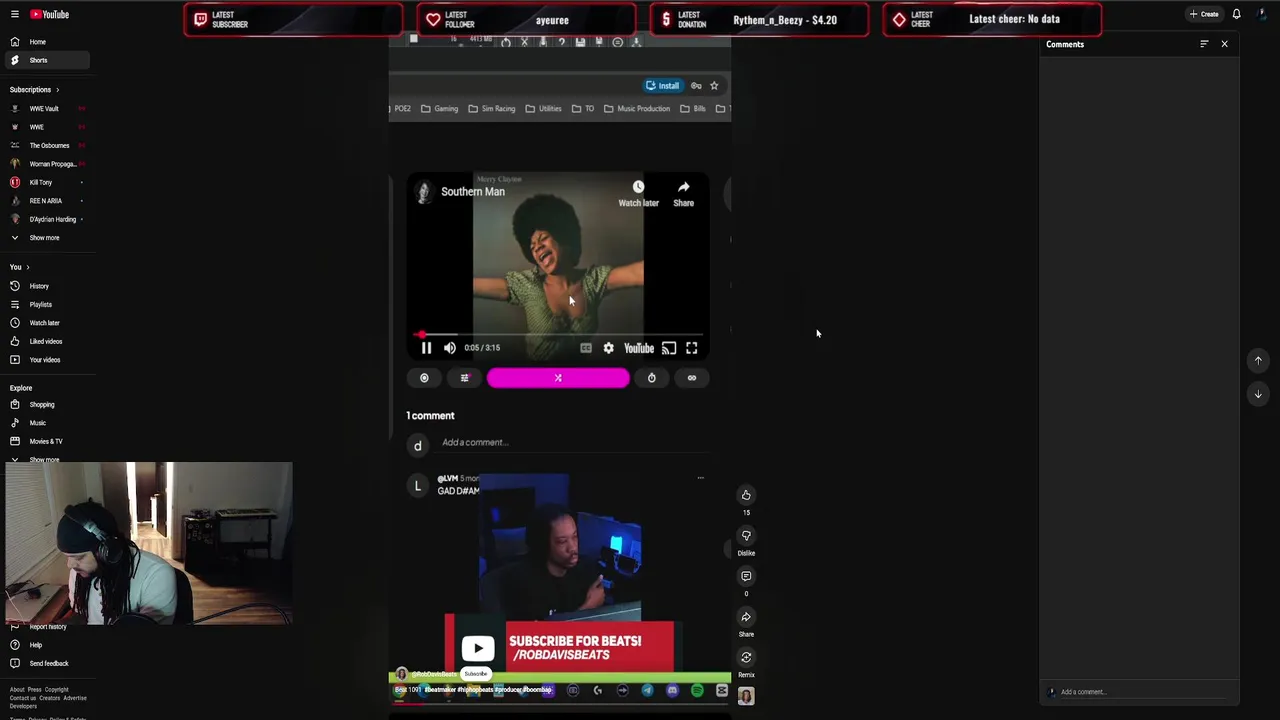Open the video settings gear
Image resolution: width=1280 pixels, height=720 pixels.
click(x=608, y=348)
